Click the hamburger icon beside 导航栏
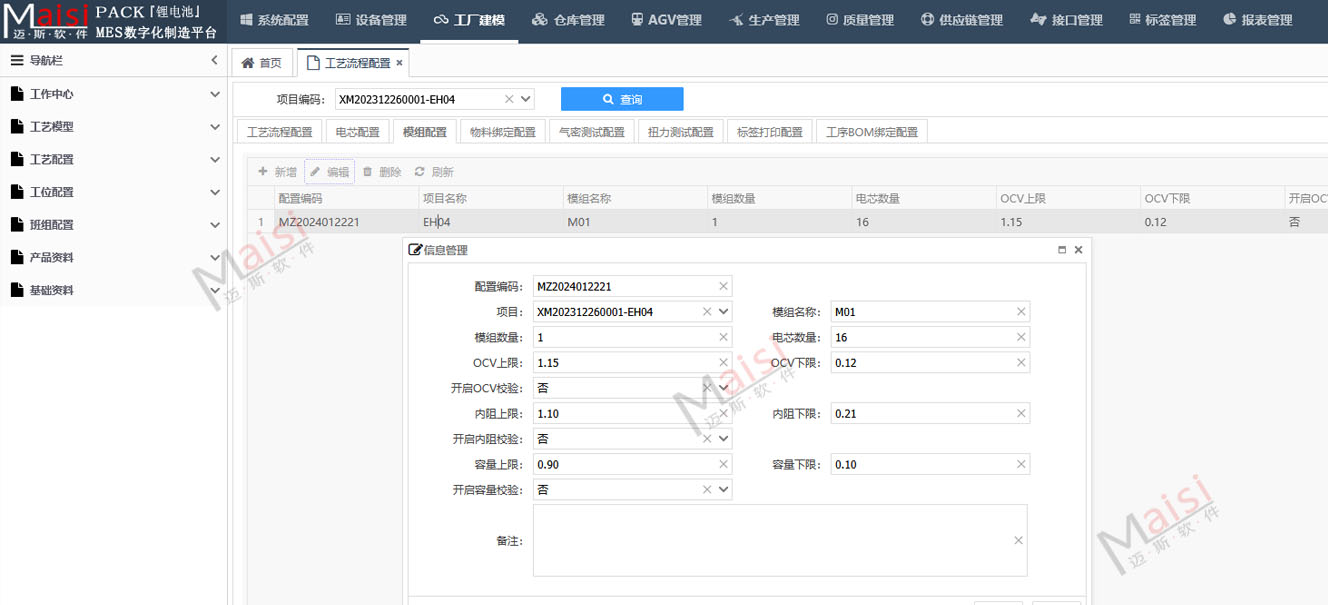Viewport: 1328px width, 605px height. point(16,60)
